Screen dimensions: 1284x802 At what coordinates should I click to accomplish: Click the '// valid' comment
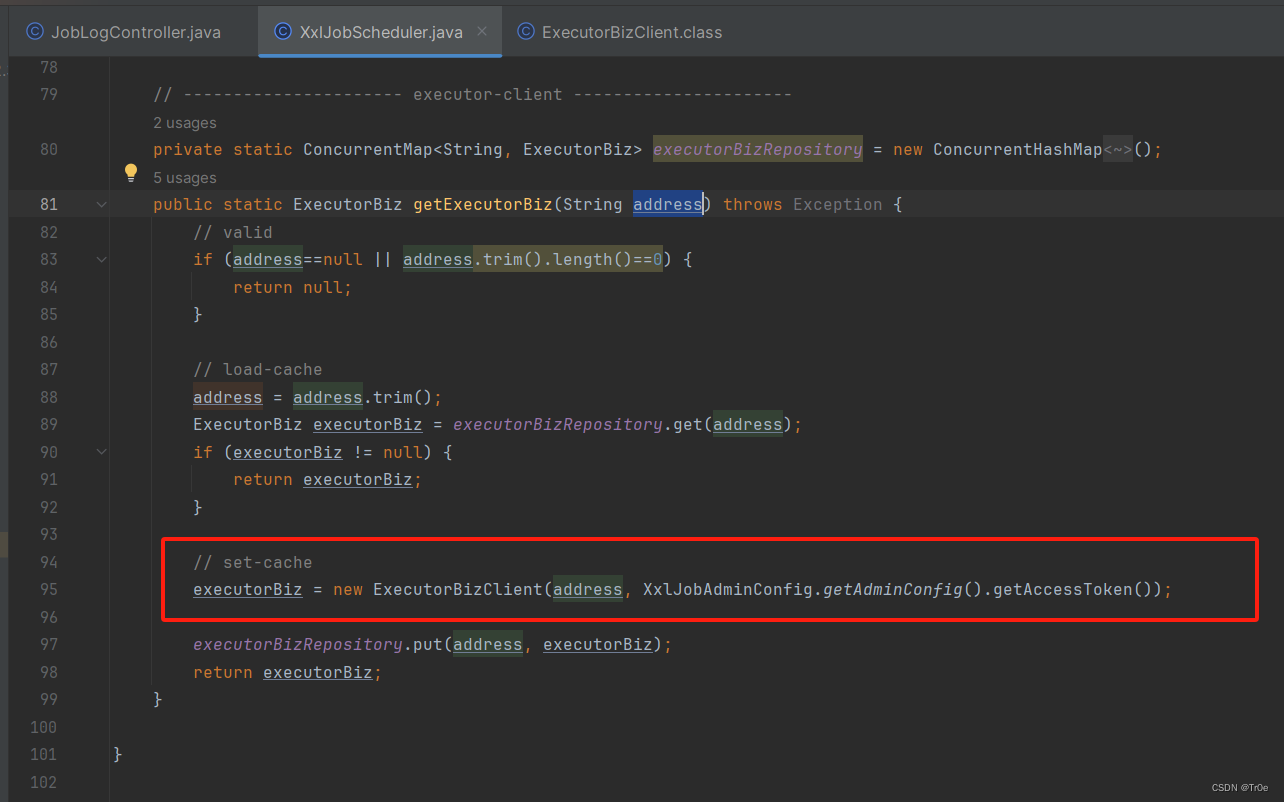click(232, 232)
